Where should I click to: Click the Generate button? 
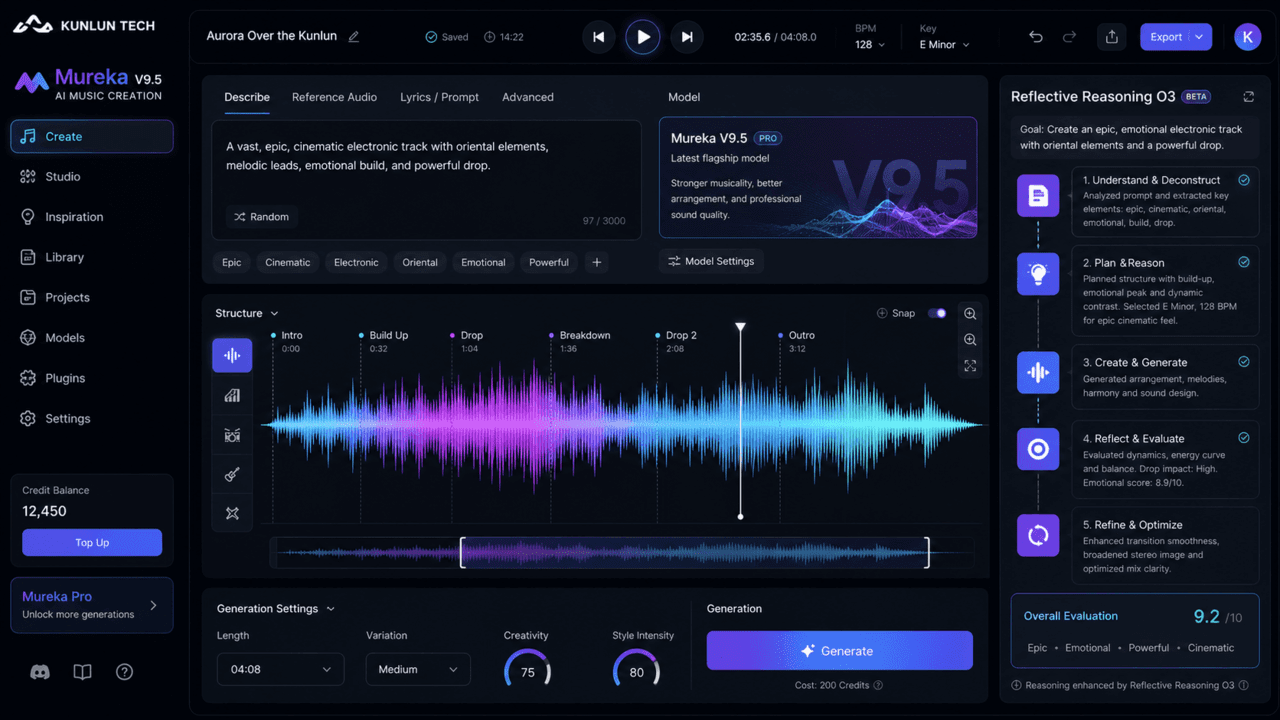point(840,651)
